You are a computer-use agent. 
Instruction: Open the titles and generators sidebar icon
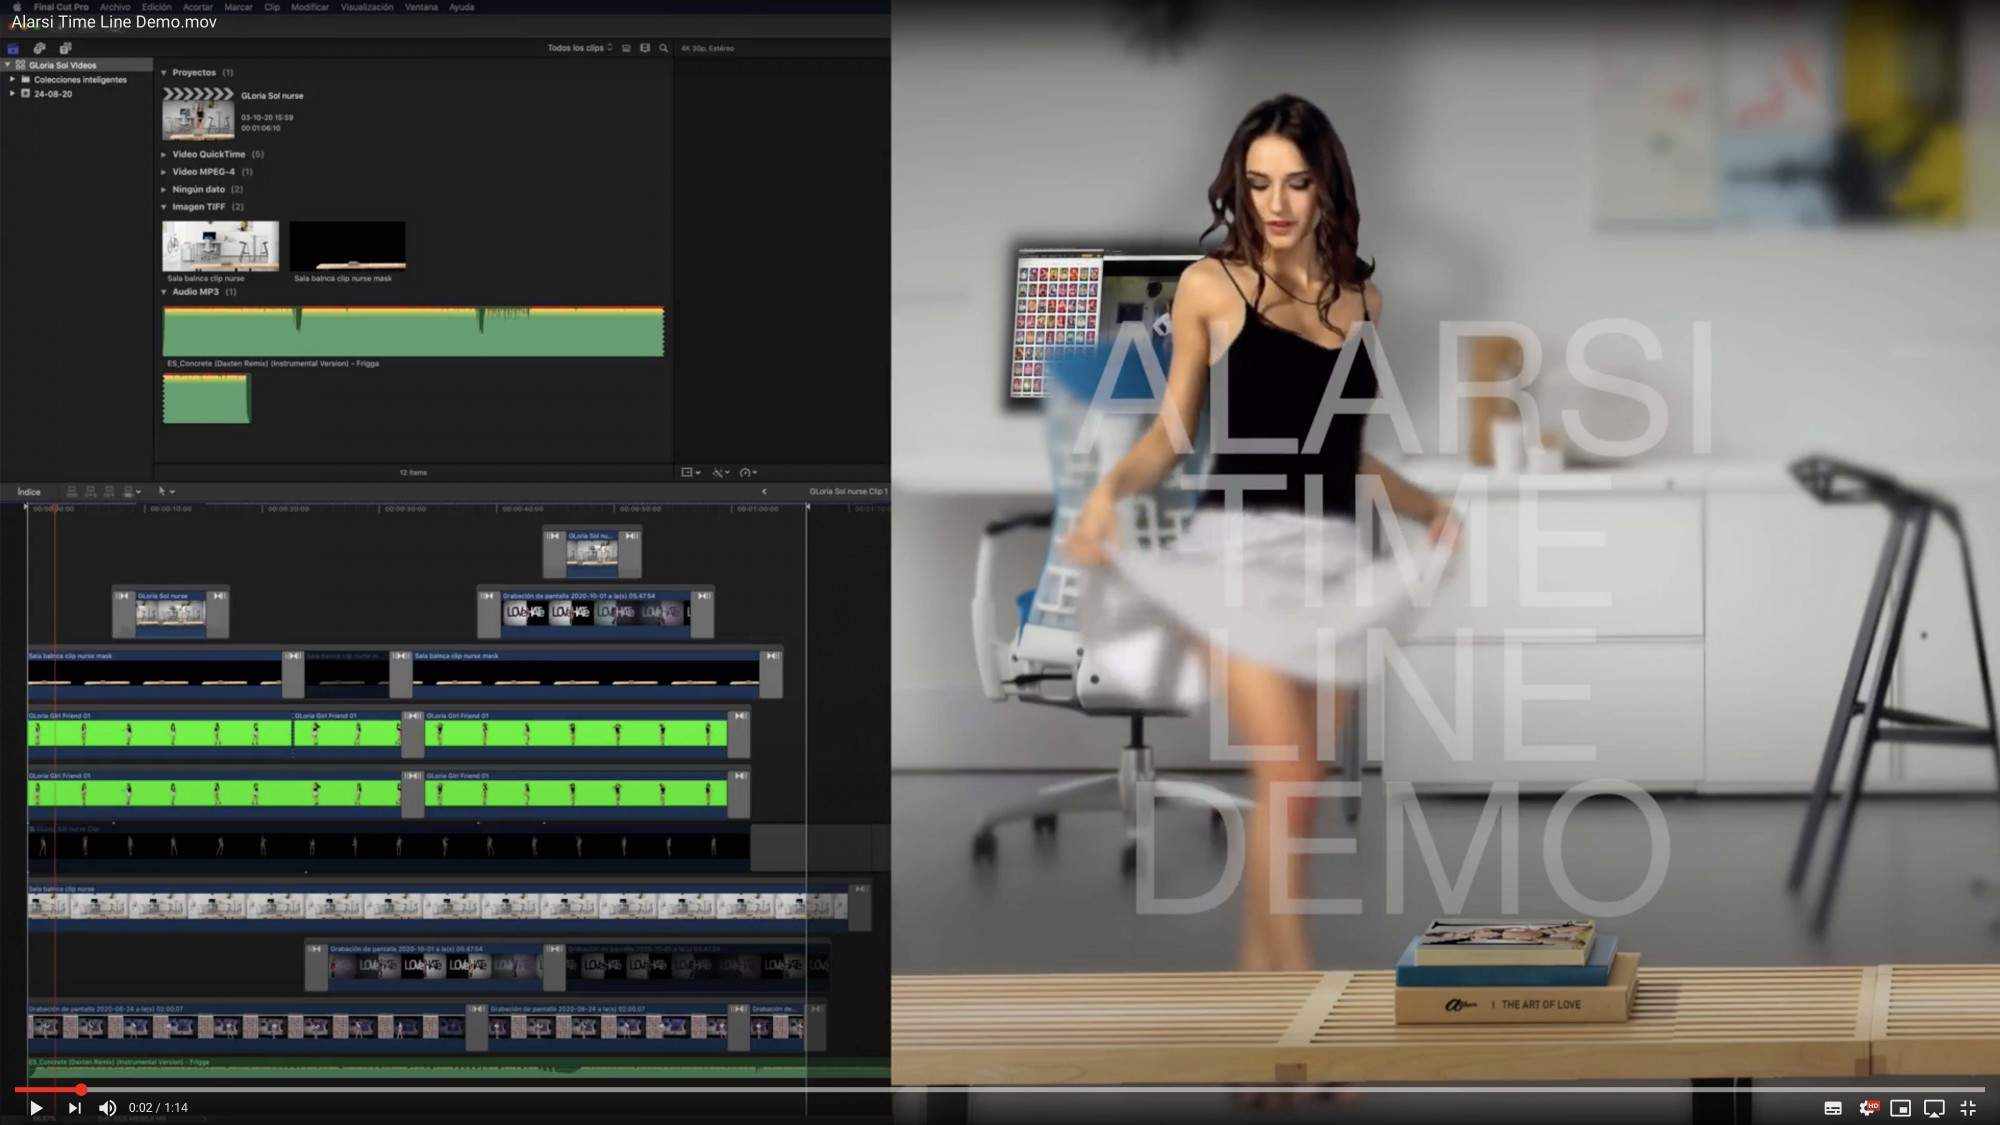pyautogui.click(x=65, y=48)
